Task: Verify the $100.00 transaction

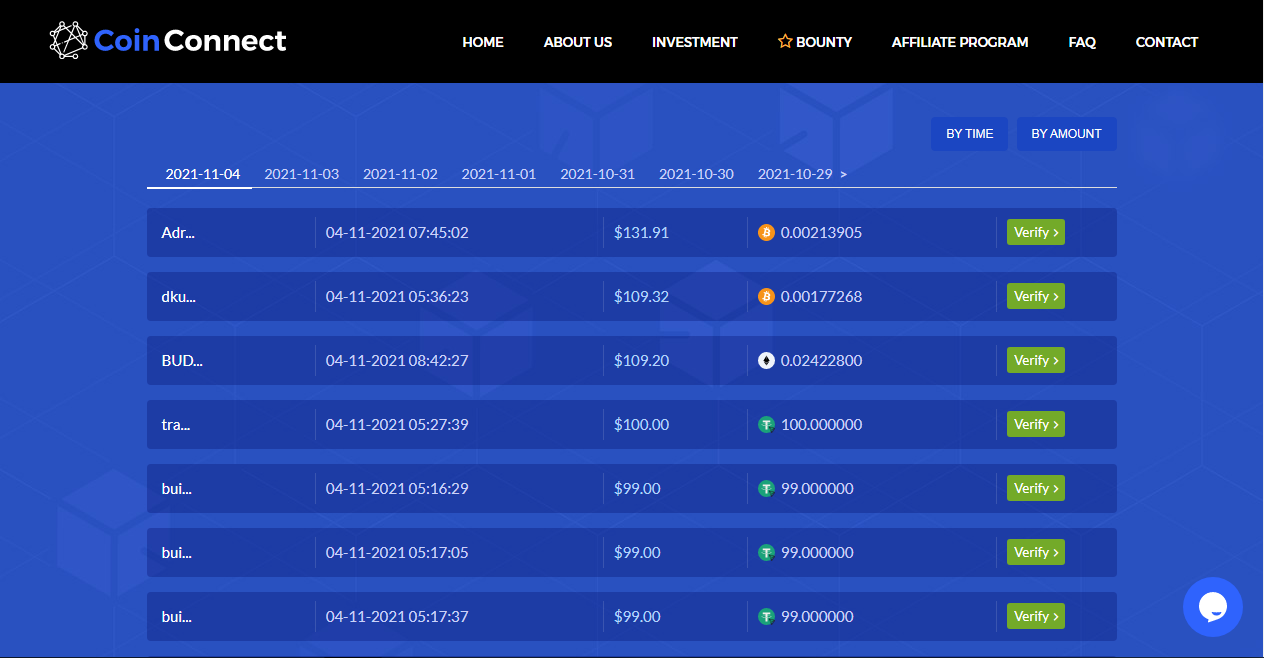Action: [1036, 424]
